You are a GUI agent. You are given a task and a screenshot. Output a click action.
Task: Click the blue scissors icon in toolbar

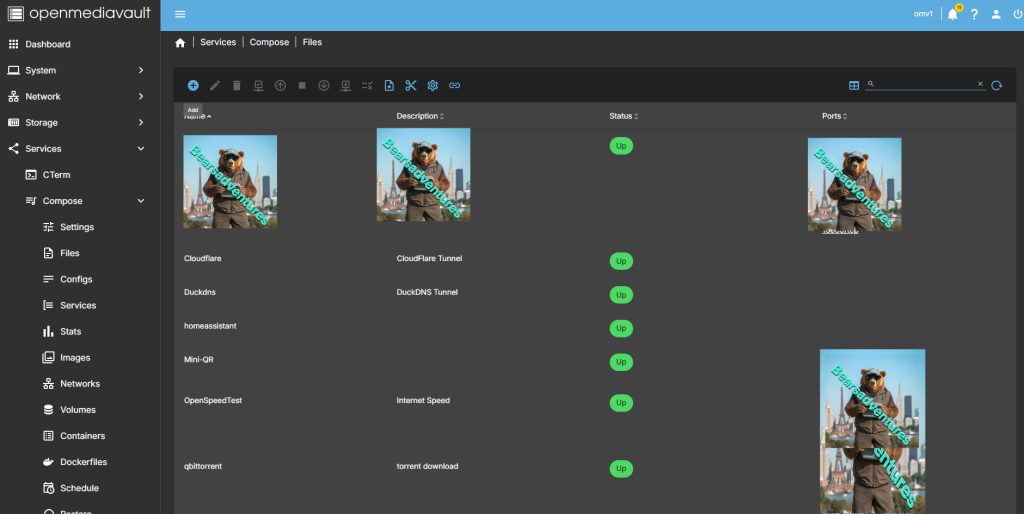tap(411, 86)
